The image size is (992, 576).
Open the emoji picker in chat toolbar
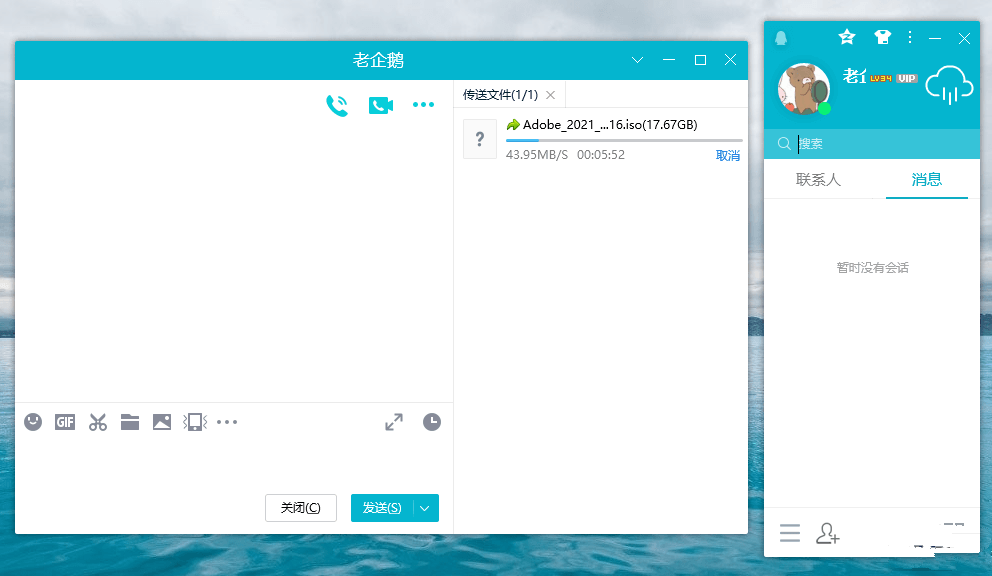pyautogui.click(x=33, y=422)
